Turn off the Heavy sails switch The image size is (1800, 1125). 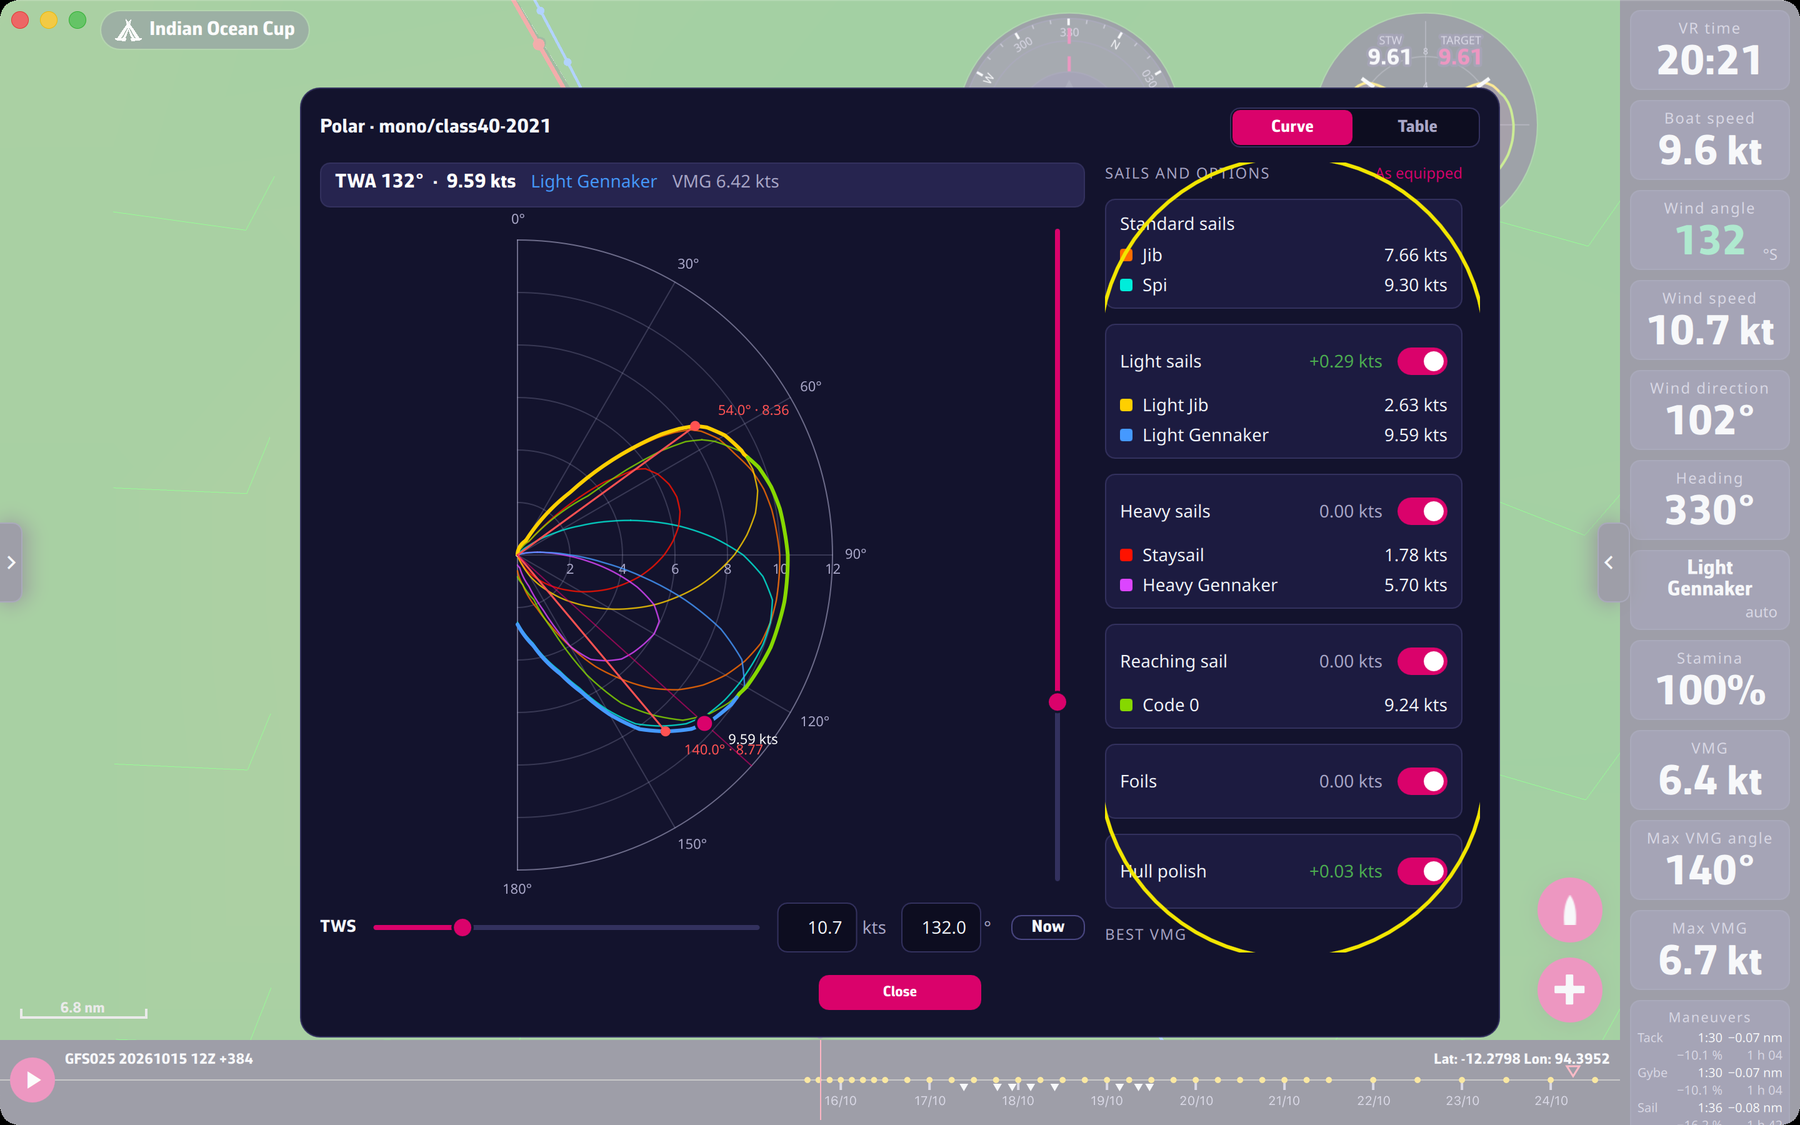tap(1422, 511)
